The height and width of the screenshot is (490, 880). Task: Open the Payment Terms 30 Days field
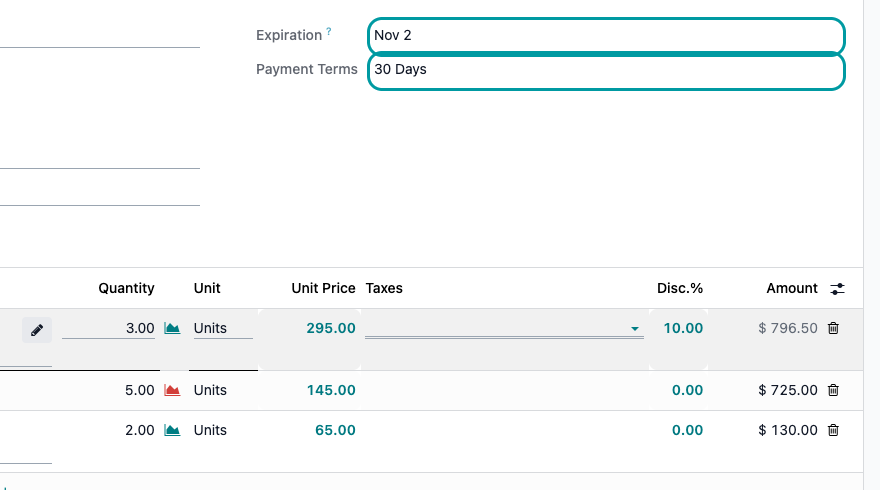pos(606,71)
